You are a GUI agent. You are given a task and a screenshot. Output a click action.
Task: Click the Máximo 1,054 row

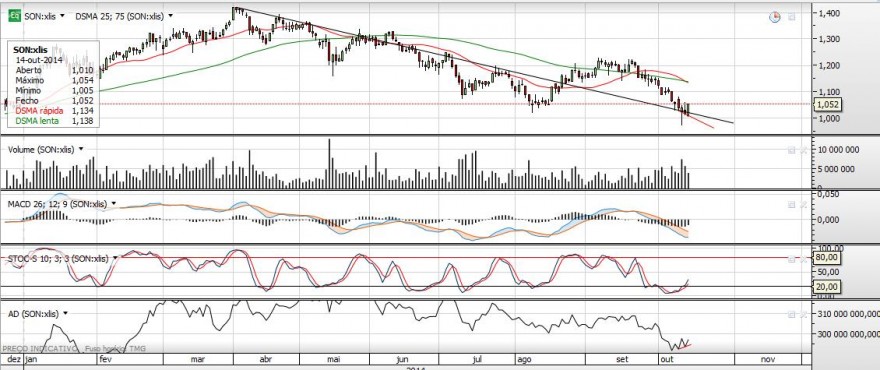click(54, 80)
